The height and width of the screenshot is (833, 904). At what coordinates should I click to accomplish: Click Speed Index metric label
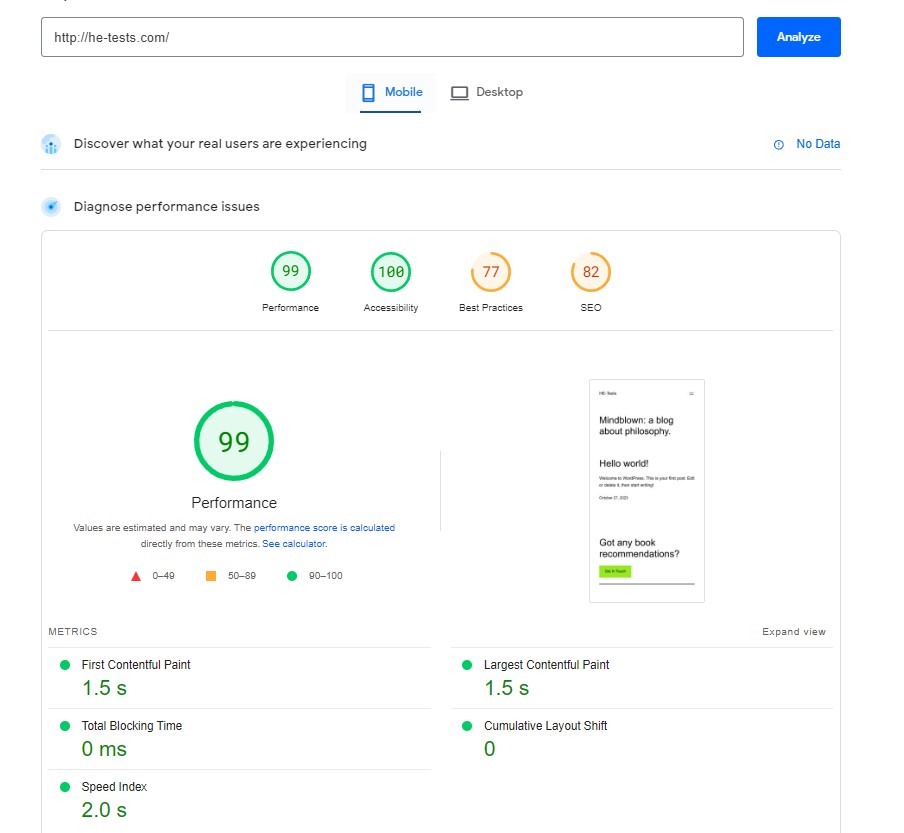pos(114,787)
